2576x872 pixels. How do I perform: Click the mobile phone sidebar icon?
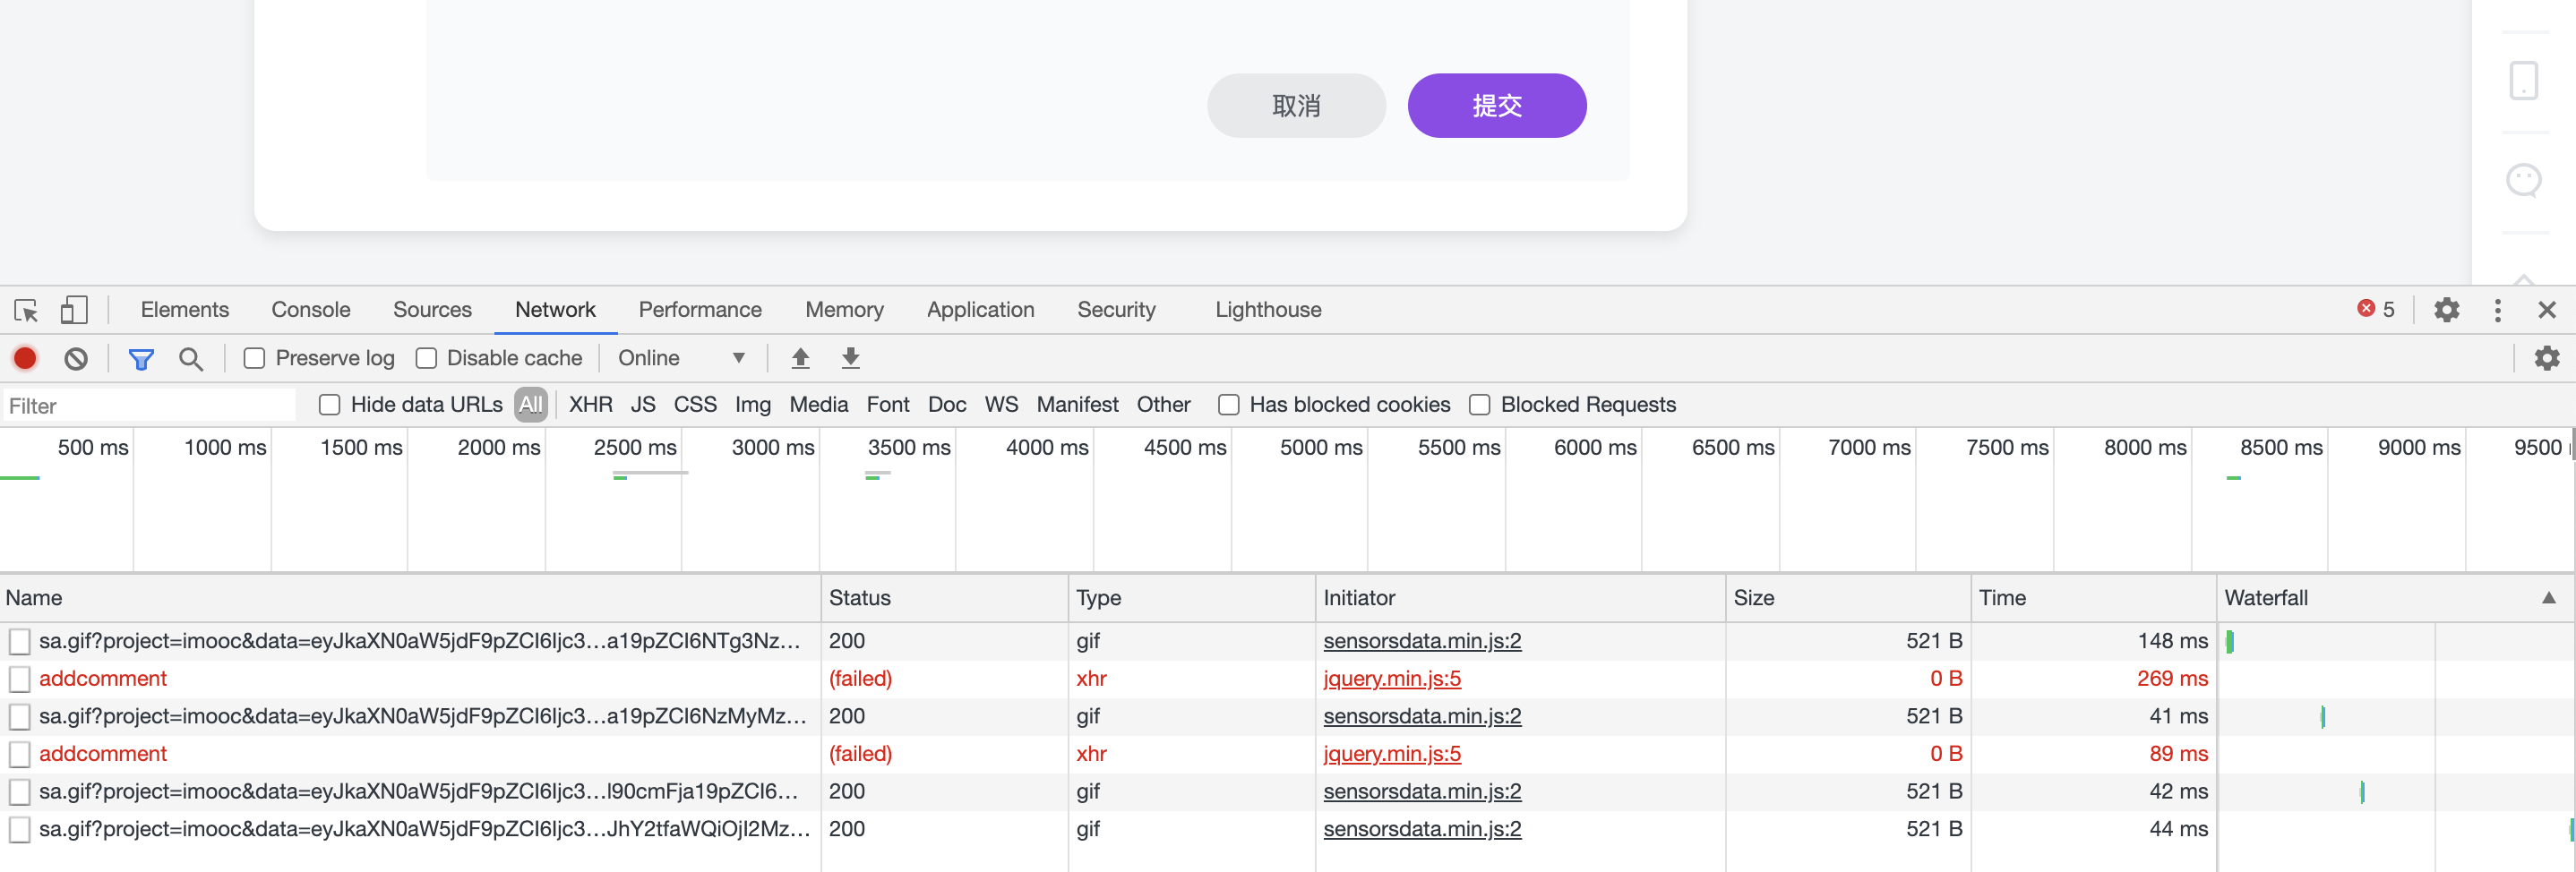click(2523, 80)
